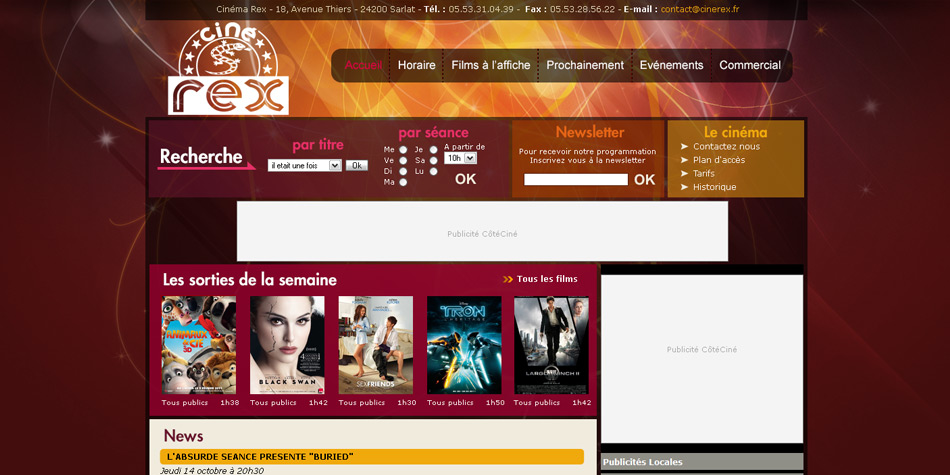950x475 pixels.
Task: Open the Tous les films link
Action: (x=547, y=279)
